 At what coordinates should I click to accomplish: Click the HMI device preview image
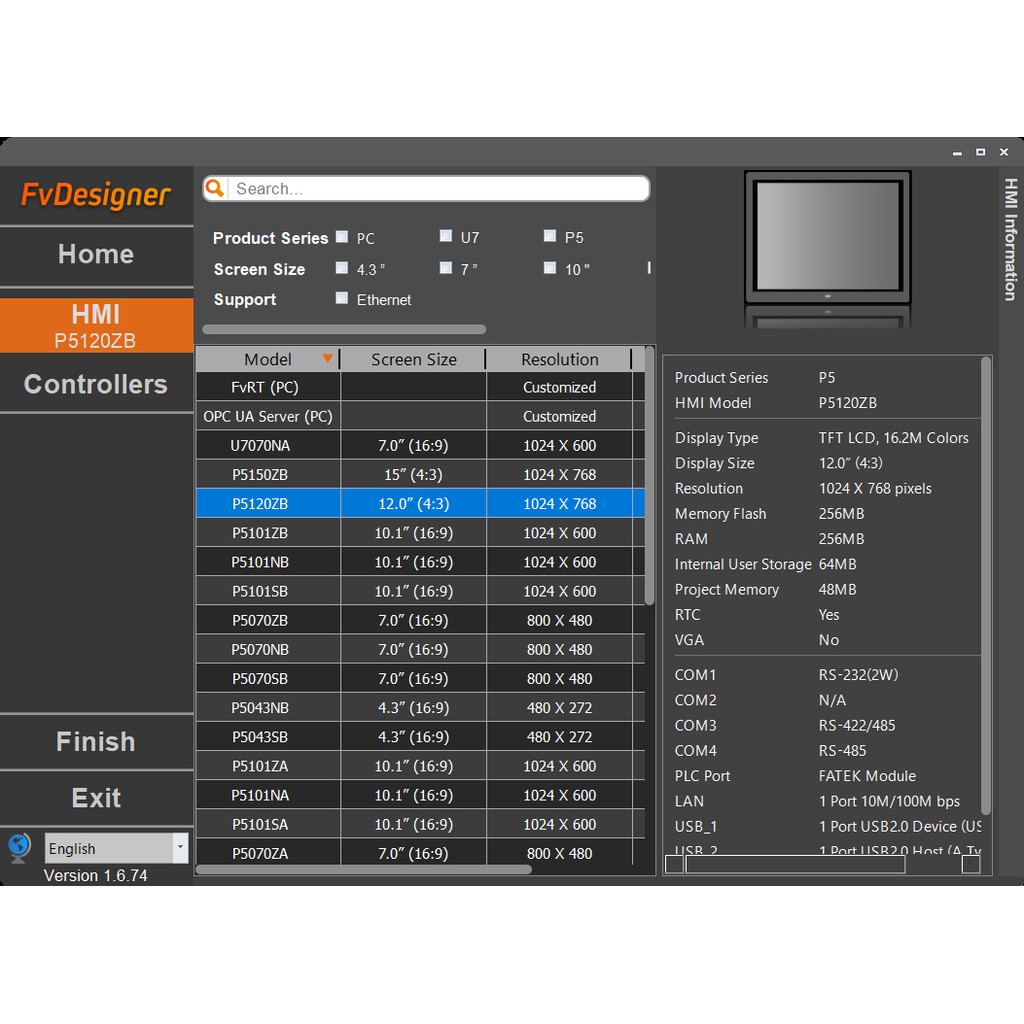click(828, 238)
